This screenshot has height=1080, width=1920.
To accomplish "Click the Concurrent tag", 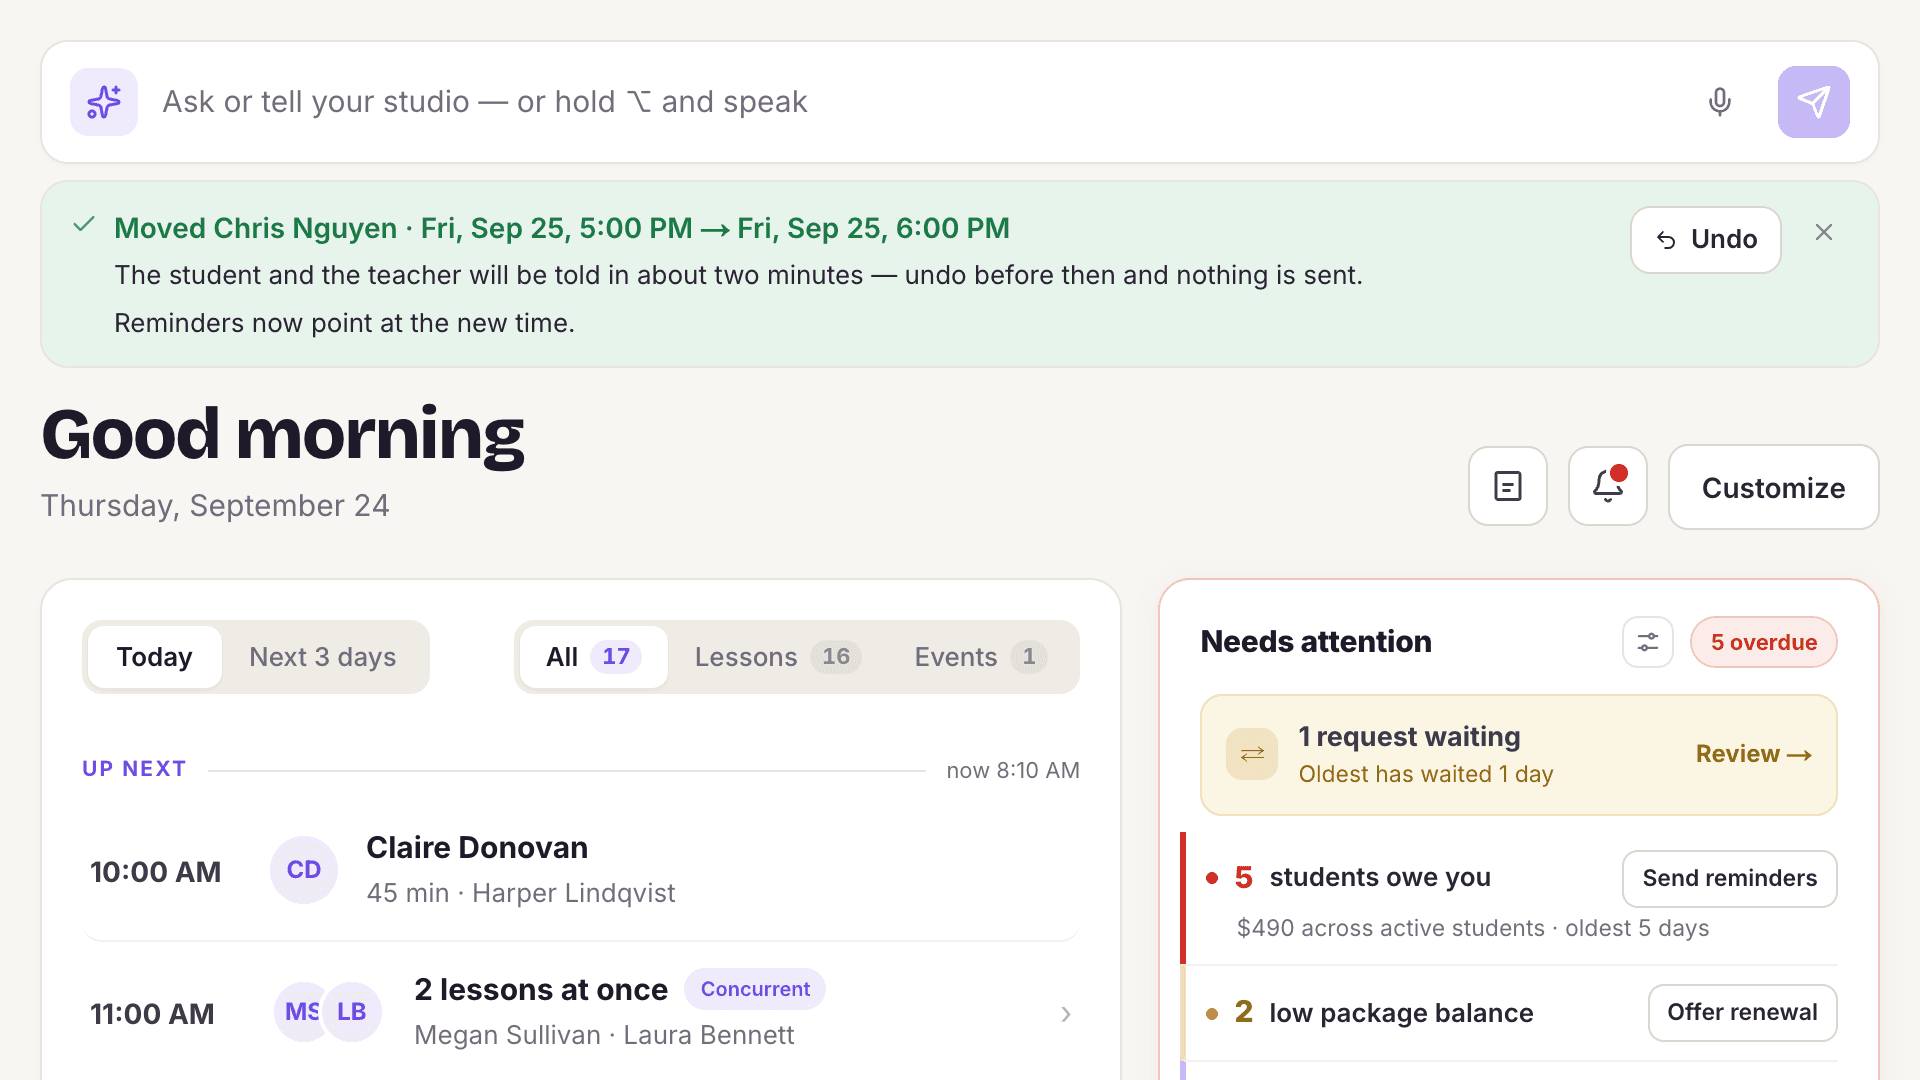I will coord(755,989).
